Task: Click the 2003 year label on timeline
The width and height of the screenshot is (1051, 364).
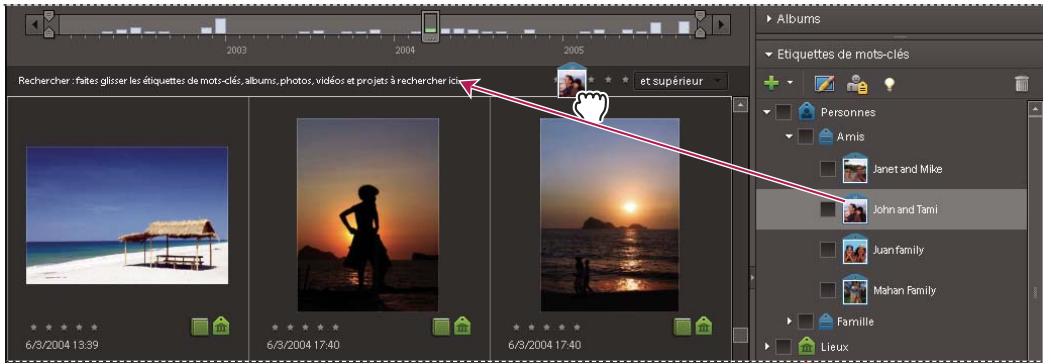Action: pyautogui.click(x=237, y=50)
